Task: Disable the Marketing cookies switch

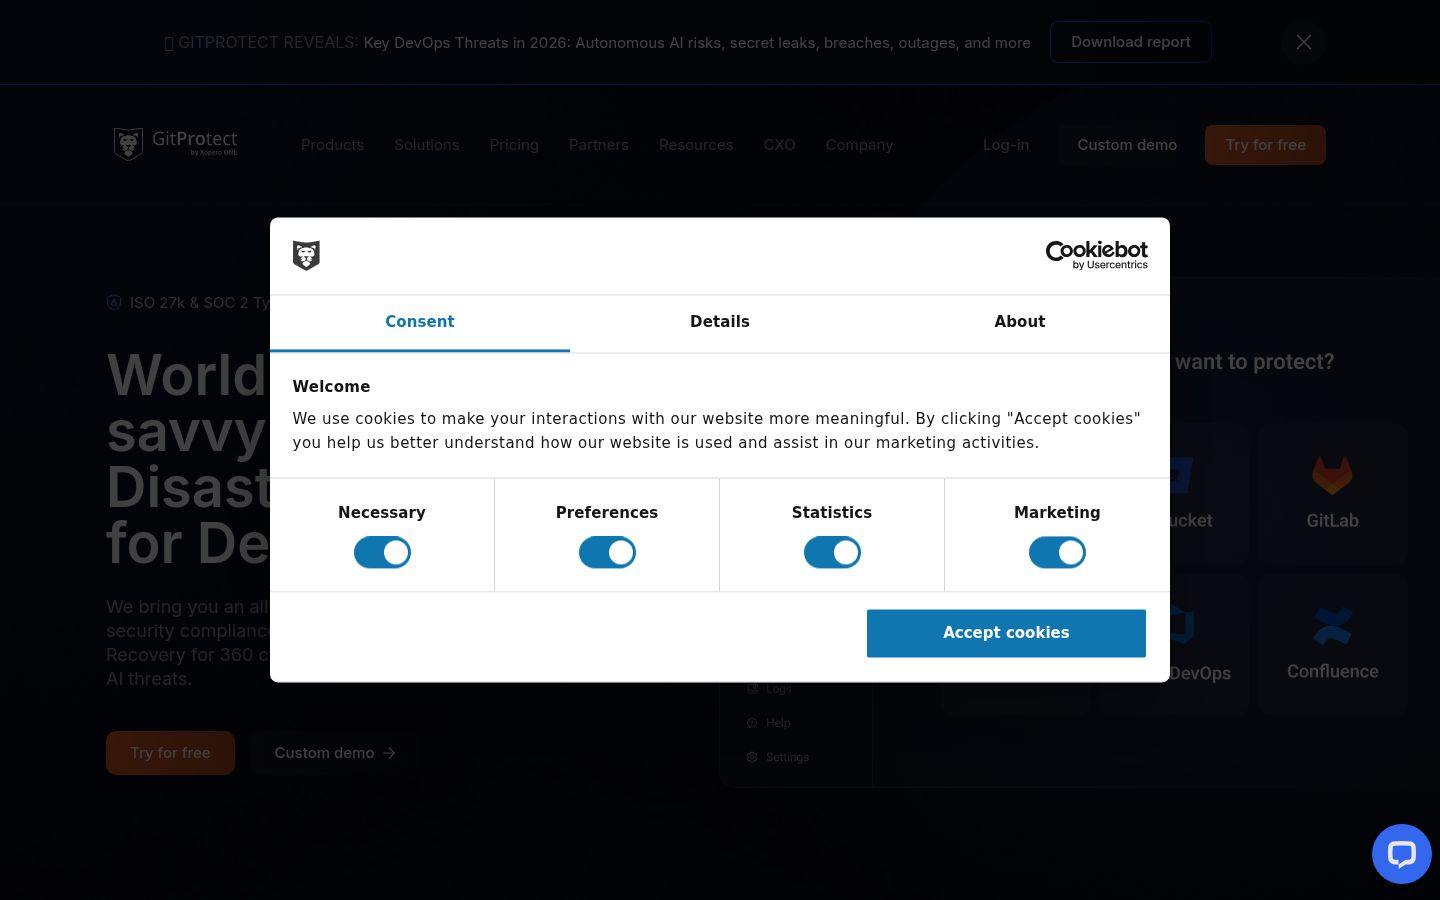Action: click(x=1057, y=552)
